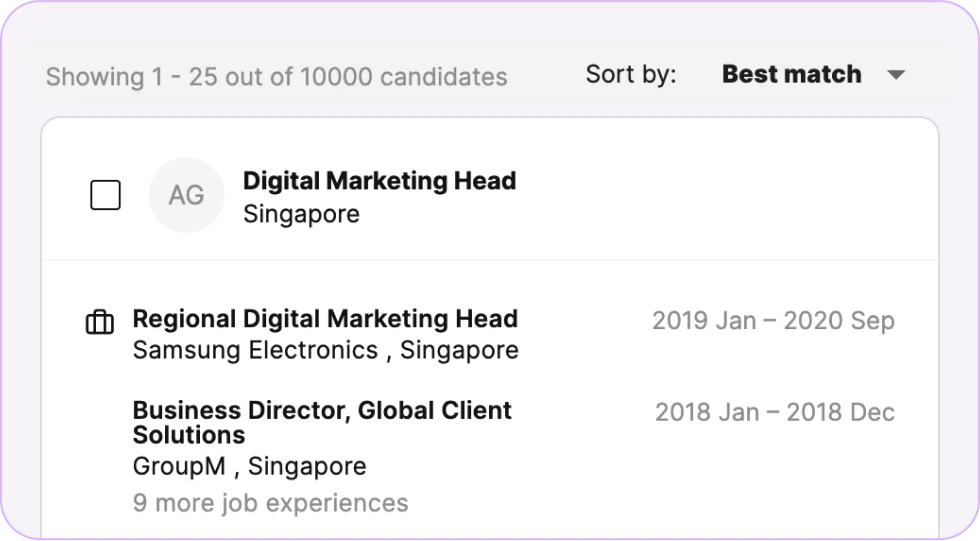Click the AG initials avatar
Viewport: 980px width, 541px height.
point(186,195)
